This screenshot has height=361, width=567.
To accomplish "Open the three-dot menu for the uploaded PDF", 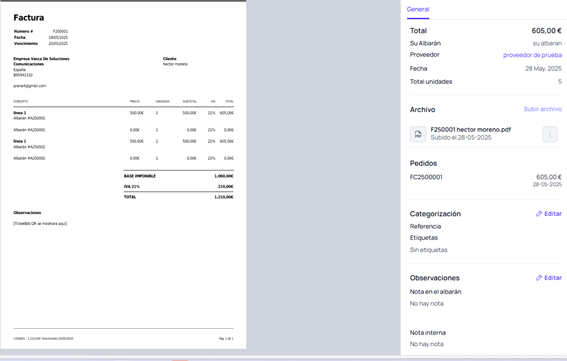I will tap(550, 134).
